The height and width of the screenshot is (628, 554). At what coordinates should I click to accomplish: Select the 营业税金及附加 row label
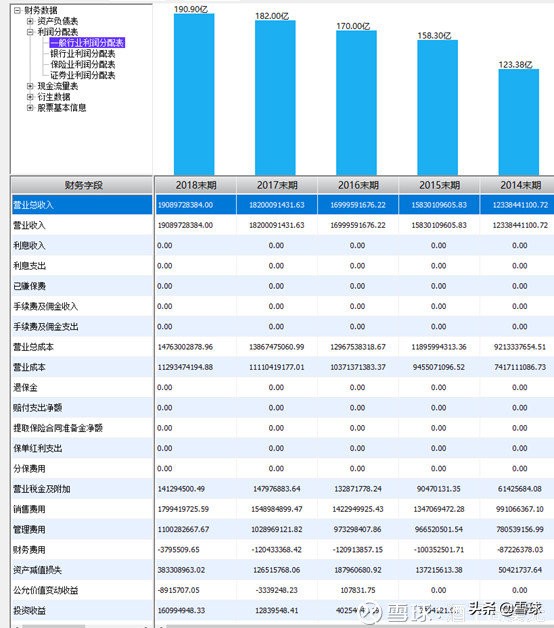[42, 489]
